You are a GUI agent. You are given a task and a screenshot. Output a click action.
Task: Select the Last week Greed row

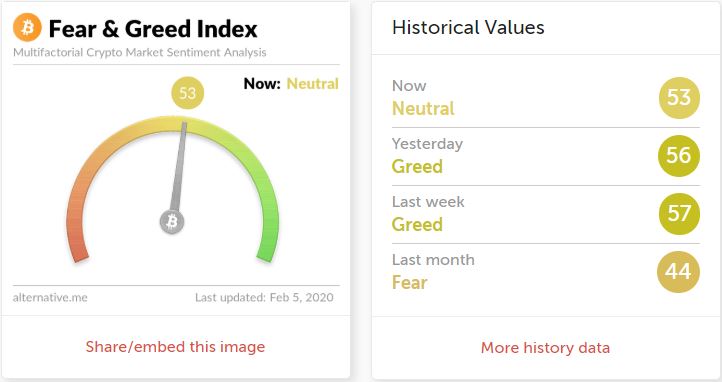546,214
